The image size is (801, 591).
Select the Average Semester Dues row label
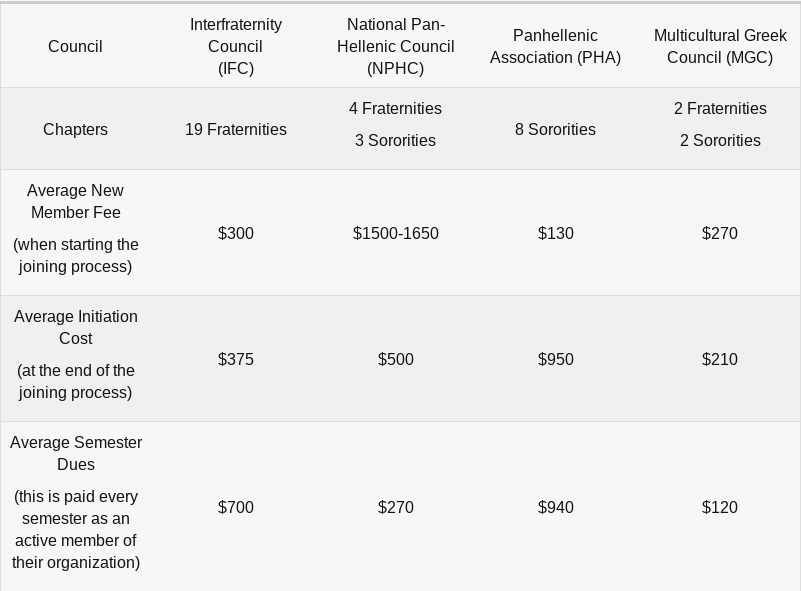(76, 453)
